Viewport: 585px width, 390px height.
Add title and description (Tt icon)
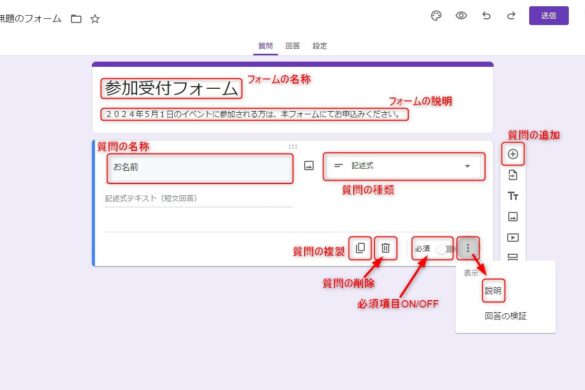pyautogui.click(x=513, y=196)
